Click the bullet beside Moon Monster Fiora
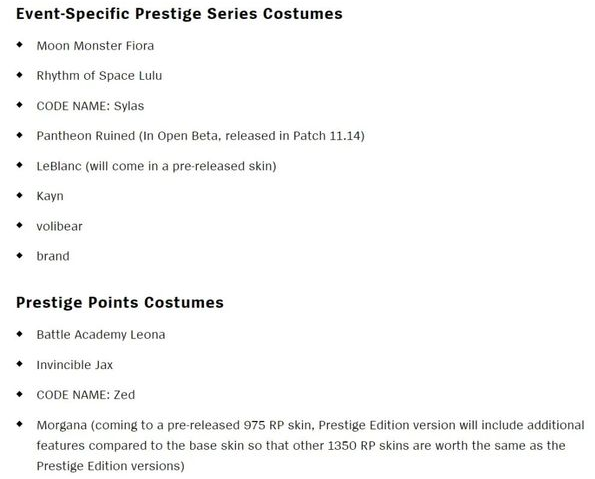This screenshot has width=595, height=479. point(20,45)
